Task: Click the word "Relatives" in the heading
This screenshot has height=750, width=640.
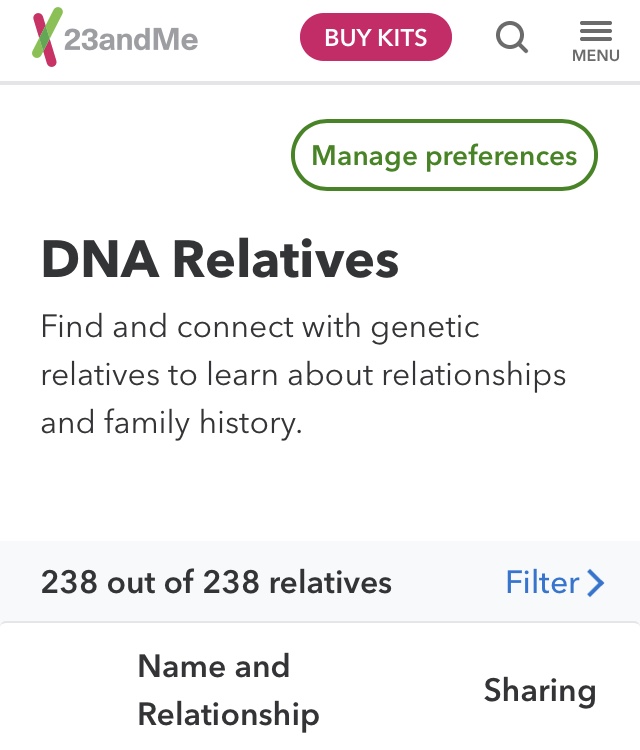Action: [285, 259]
